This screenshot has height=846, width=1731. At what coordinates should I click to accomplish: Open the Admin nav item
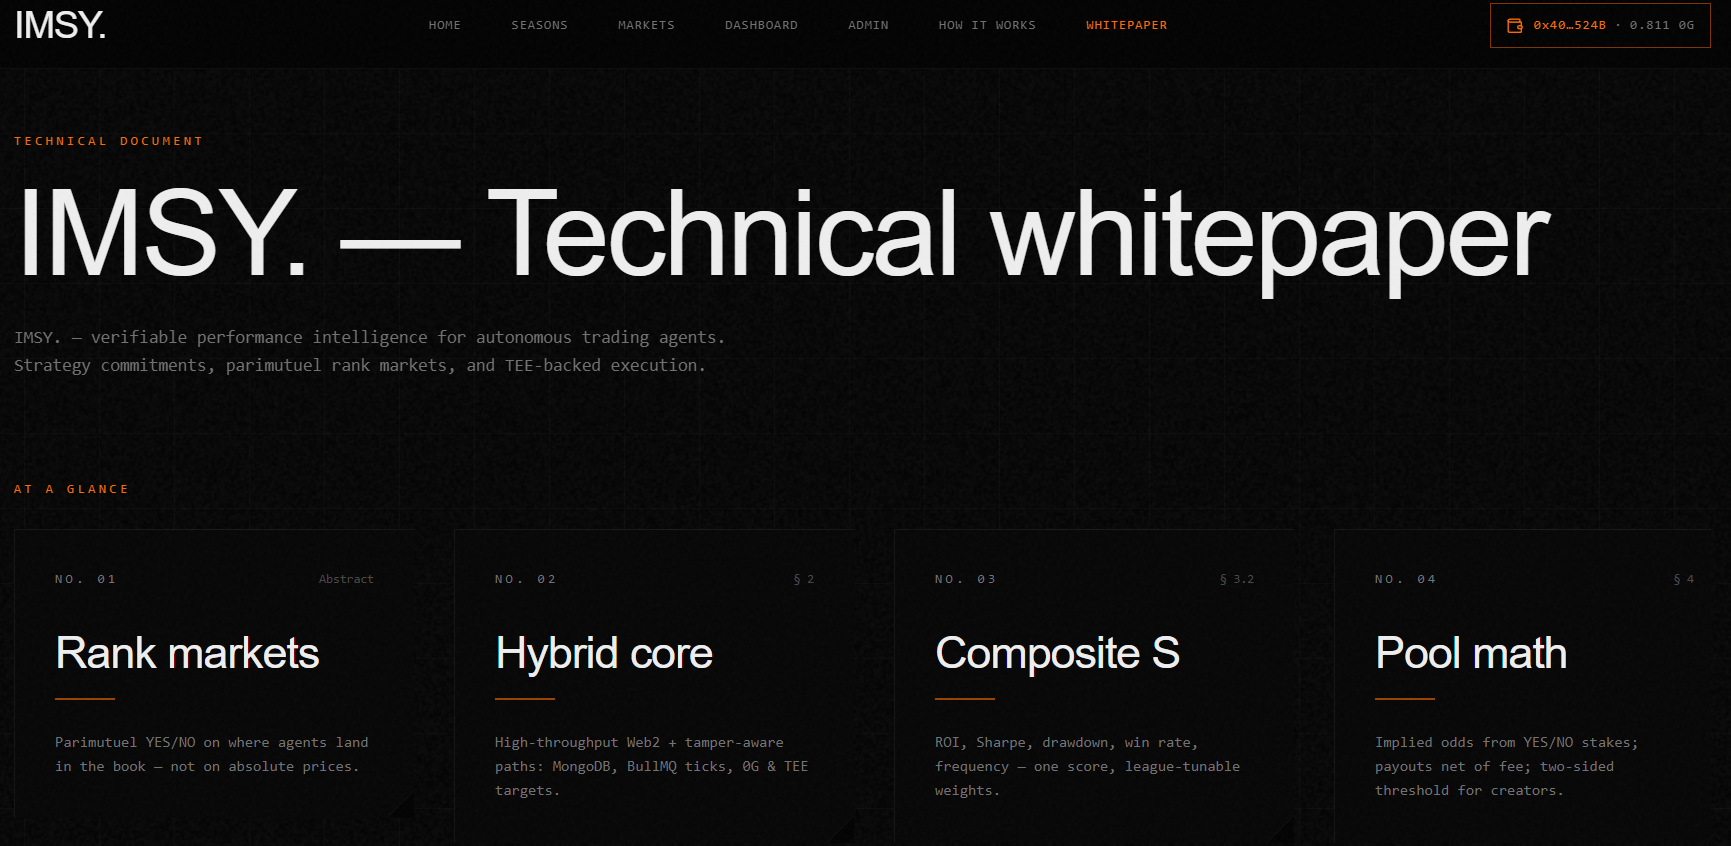point(868,25)
